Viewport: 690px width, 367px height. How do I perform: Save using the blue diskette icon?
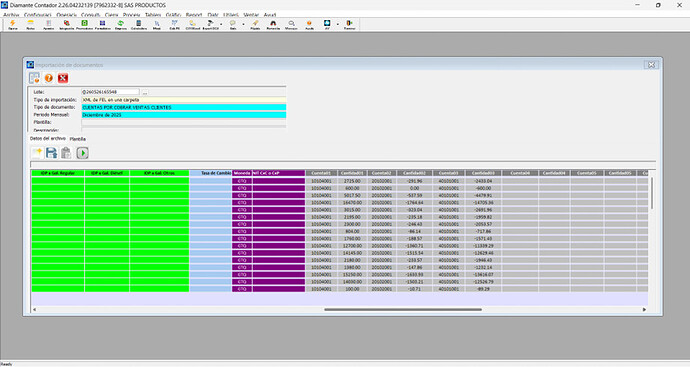51,153
